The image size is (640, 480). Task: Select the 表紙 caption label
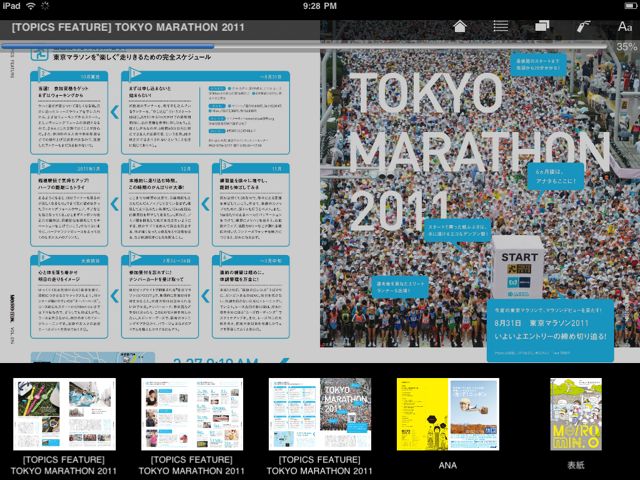576,465
